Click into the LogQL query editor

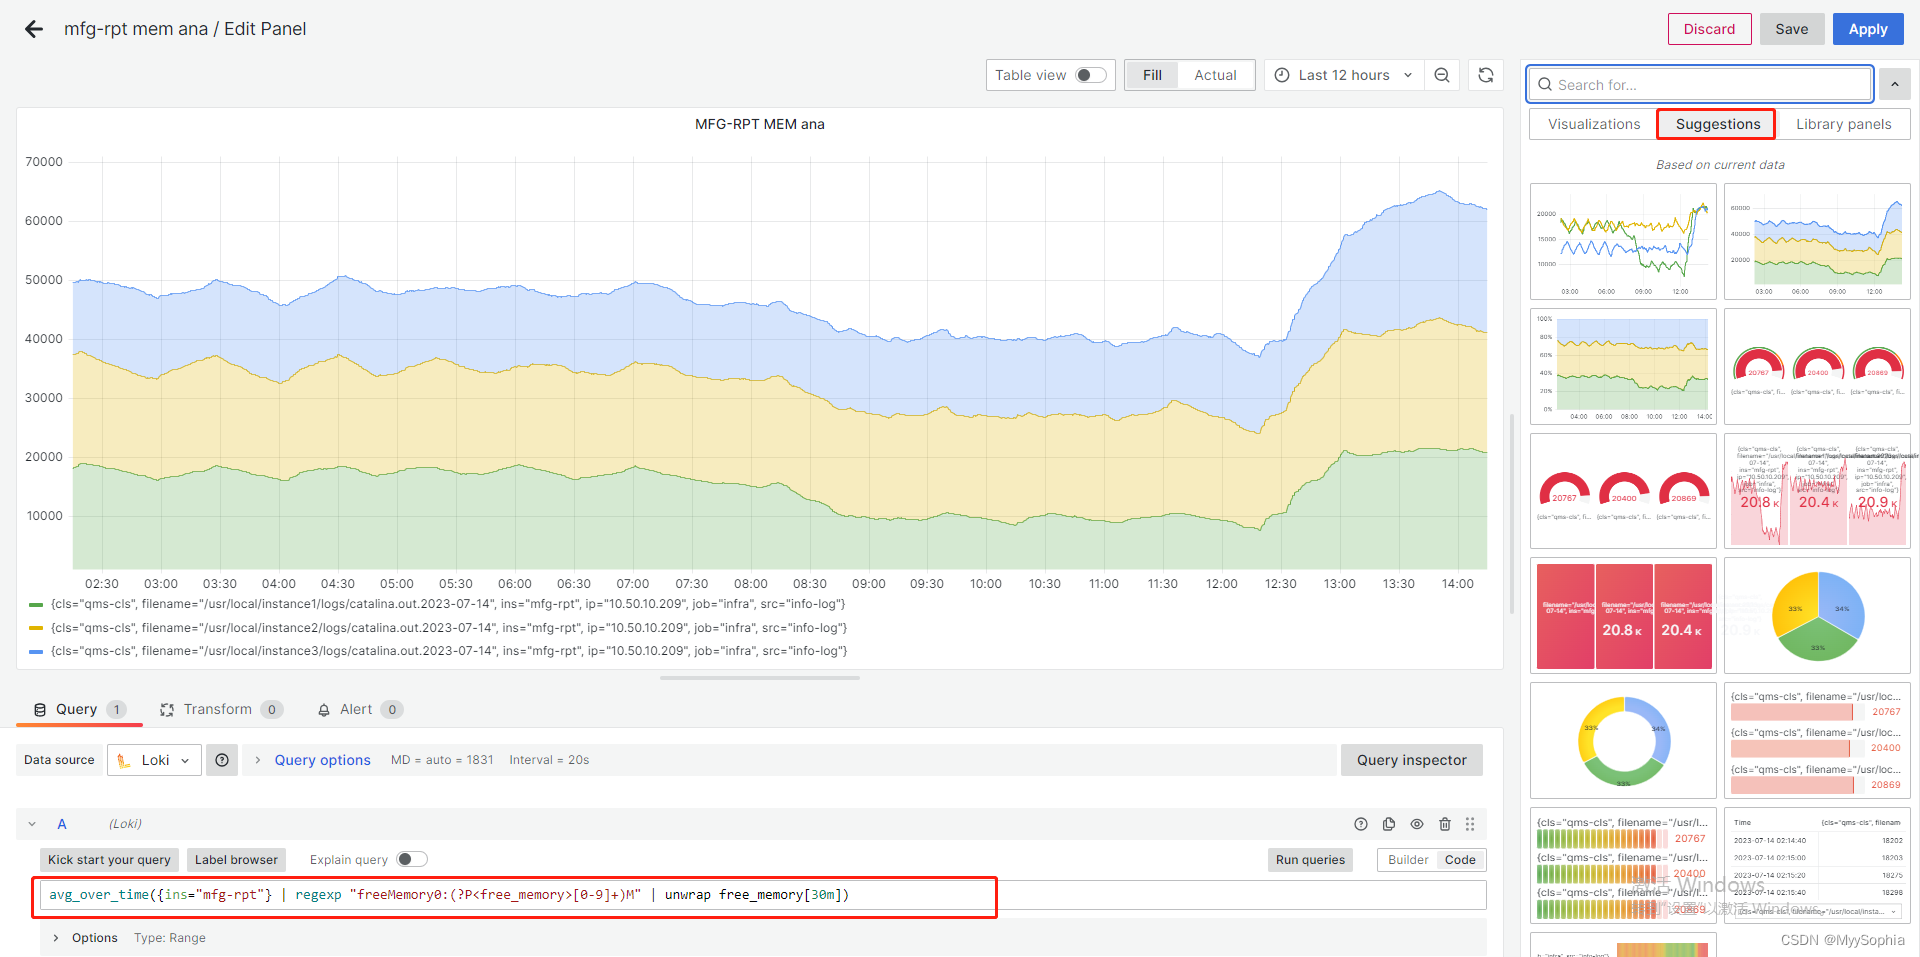[762, 895]
